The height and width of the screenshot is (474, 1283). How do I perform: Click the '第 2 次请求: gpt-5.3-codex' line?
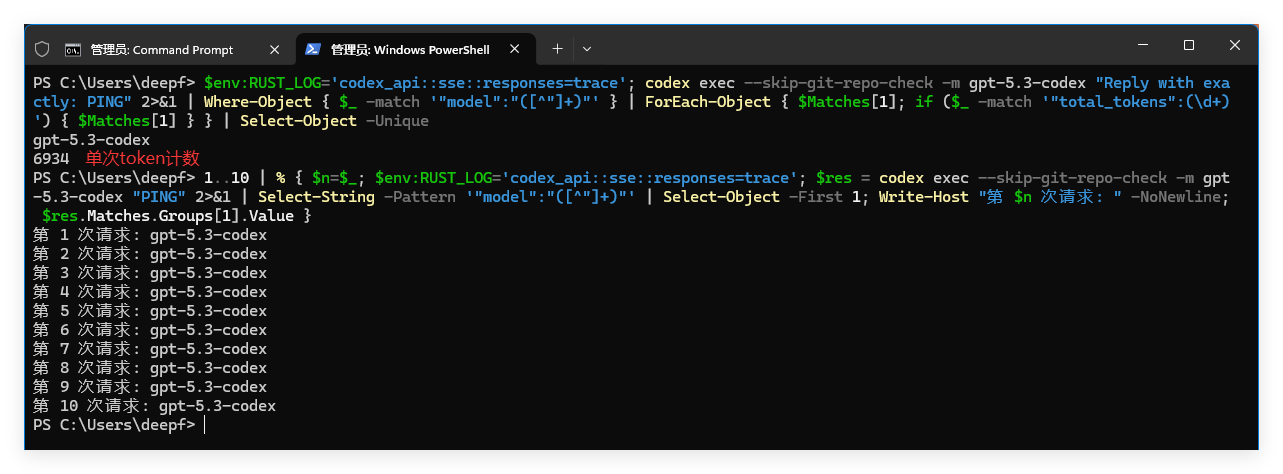150,254
